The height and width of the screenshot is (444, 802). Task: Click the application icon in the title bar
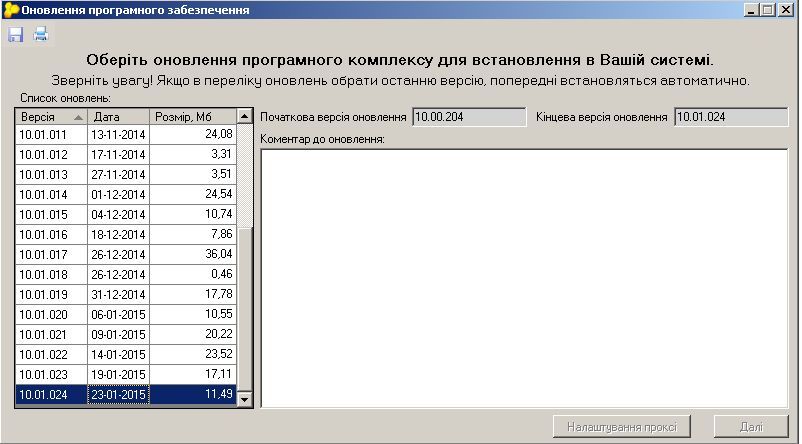(x=11, y=10)
